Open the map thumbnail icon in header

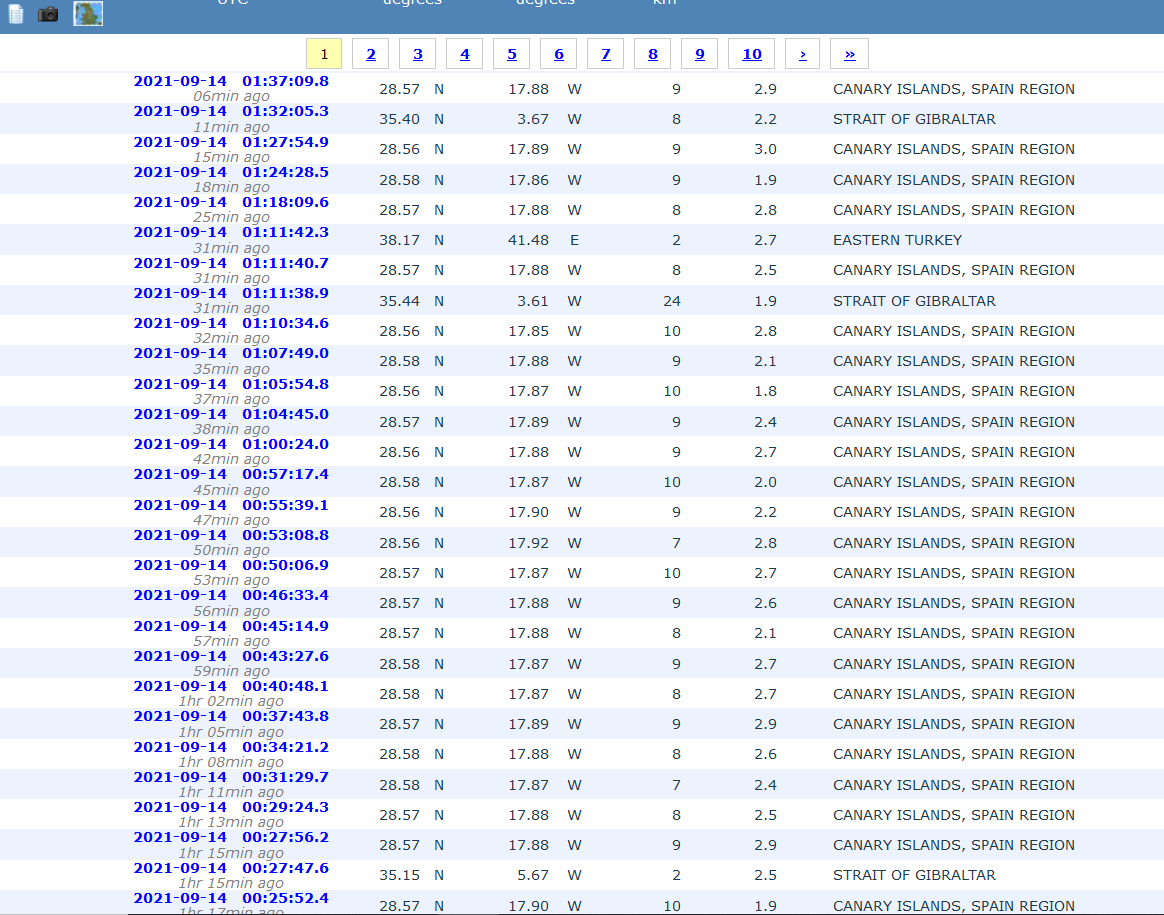[x=88, y=13]
